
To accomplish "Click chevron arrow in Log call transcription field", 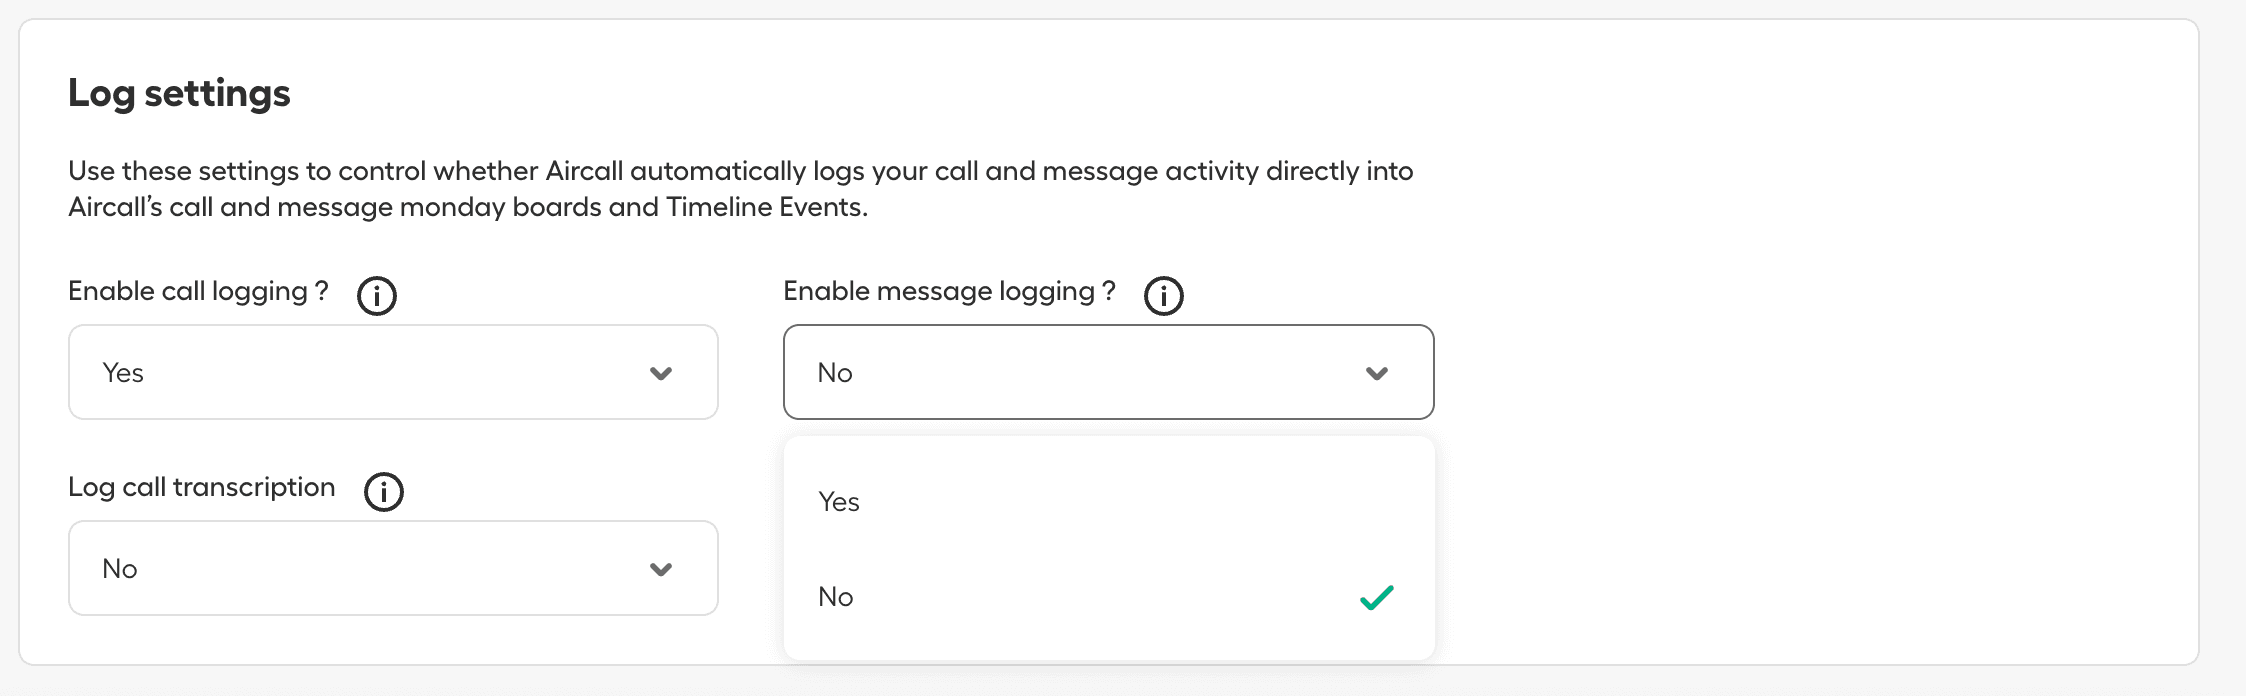I will coord(661,570).
